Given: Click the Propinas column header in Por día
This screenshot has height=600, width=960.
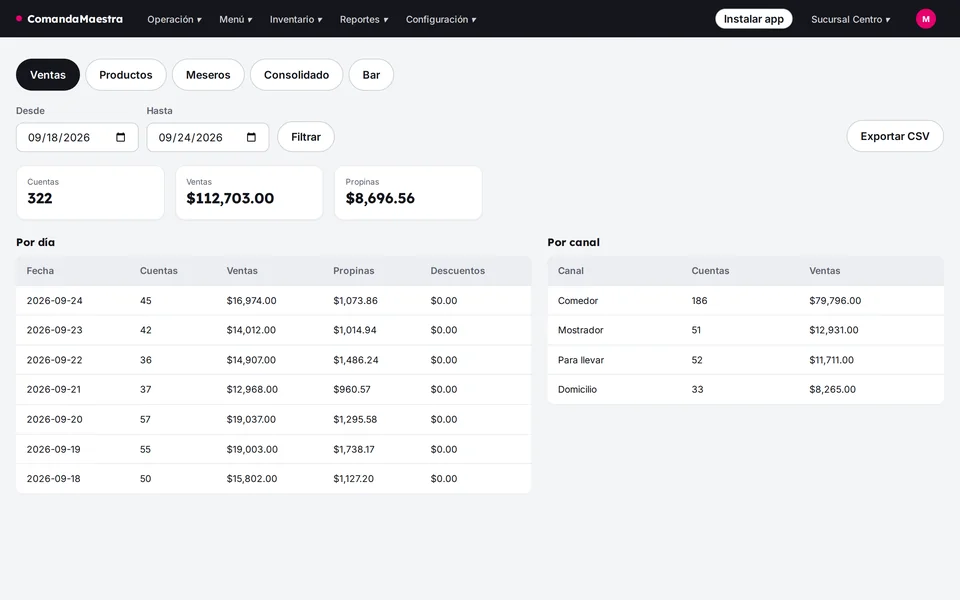Looking at the screenshot, I should pyautogui.click(x=353, y=271).
